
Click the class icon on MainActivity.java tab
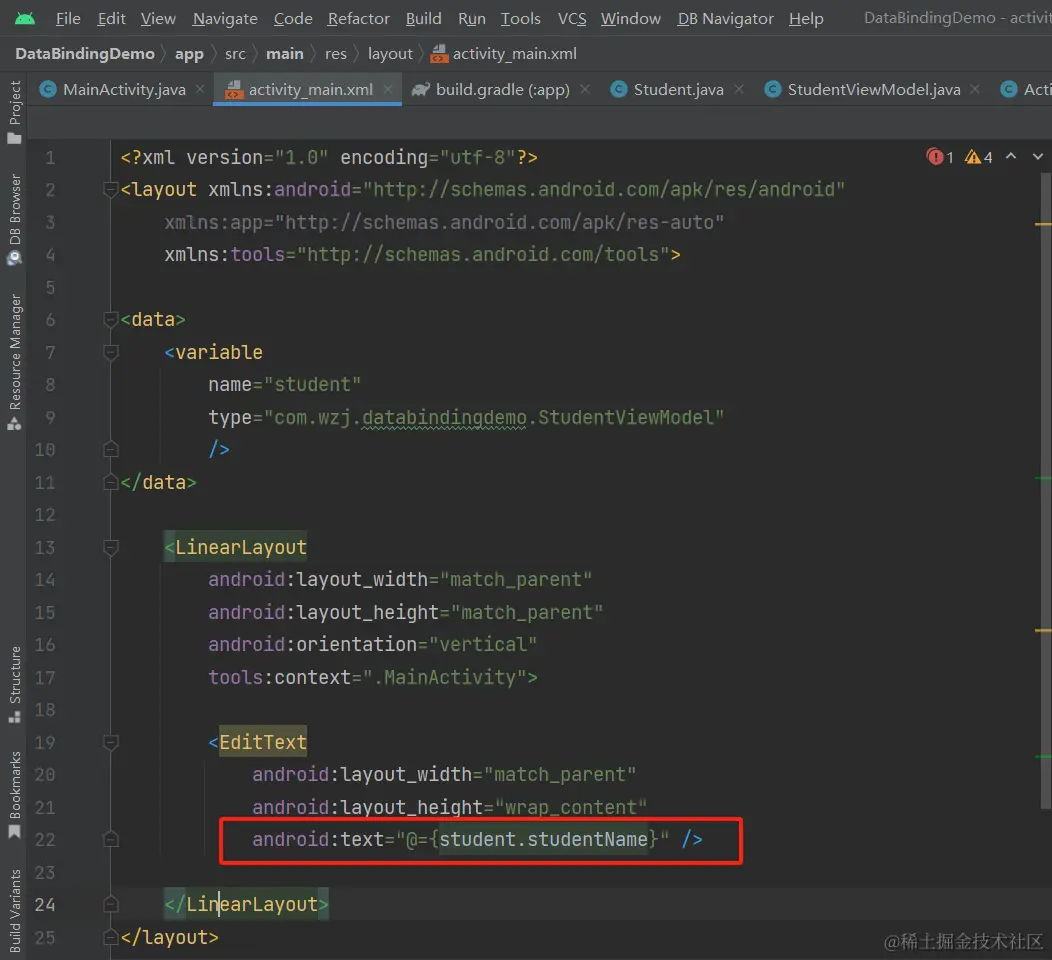pos(48,89)
